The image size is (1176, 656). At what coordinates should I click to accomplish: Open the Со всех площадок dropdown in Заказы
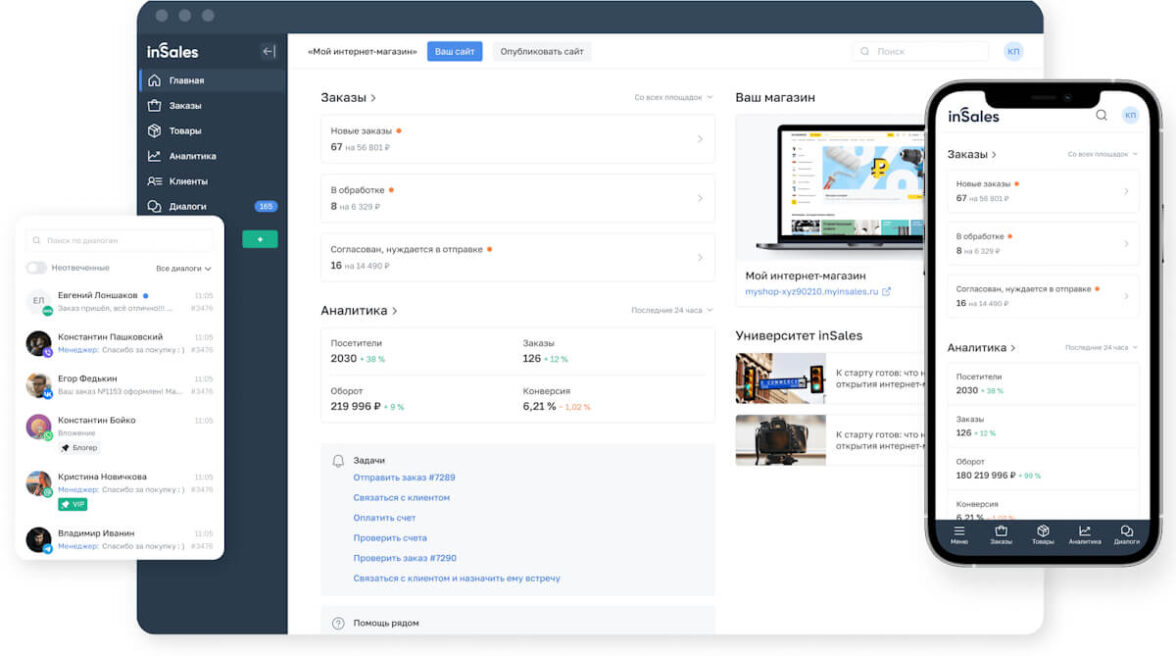673,98
